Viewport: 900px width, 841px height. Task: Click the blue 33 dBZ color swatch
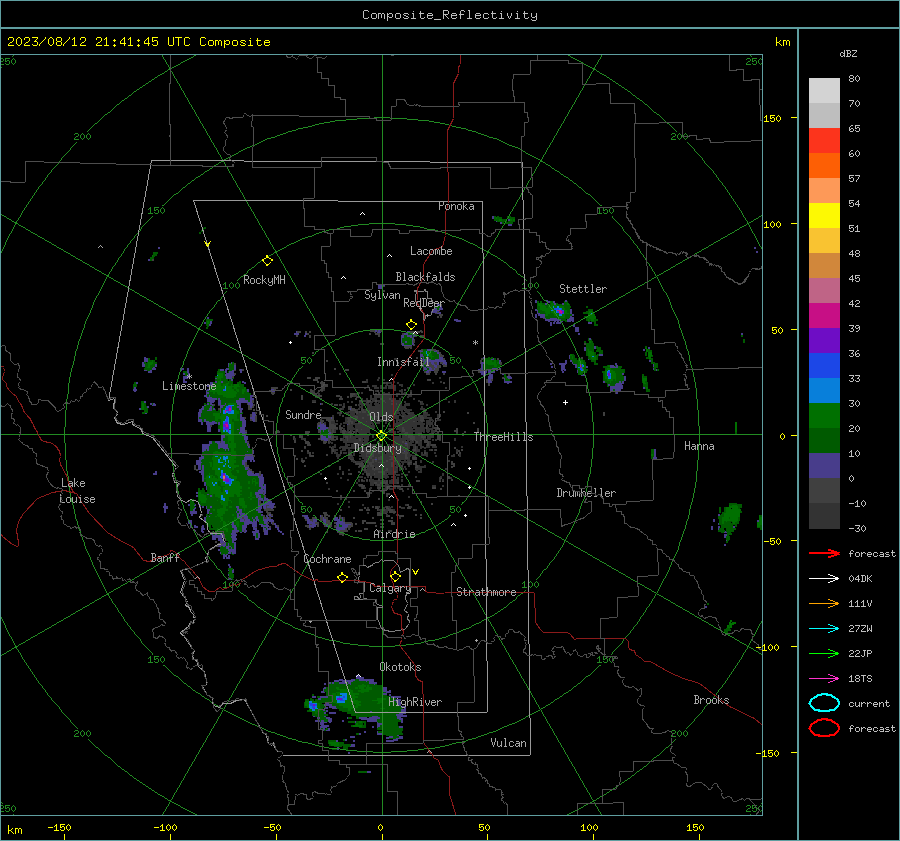[824, 366]
